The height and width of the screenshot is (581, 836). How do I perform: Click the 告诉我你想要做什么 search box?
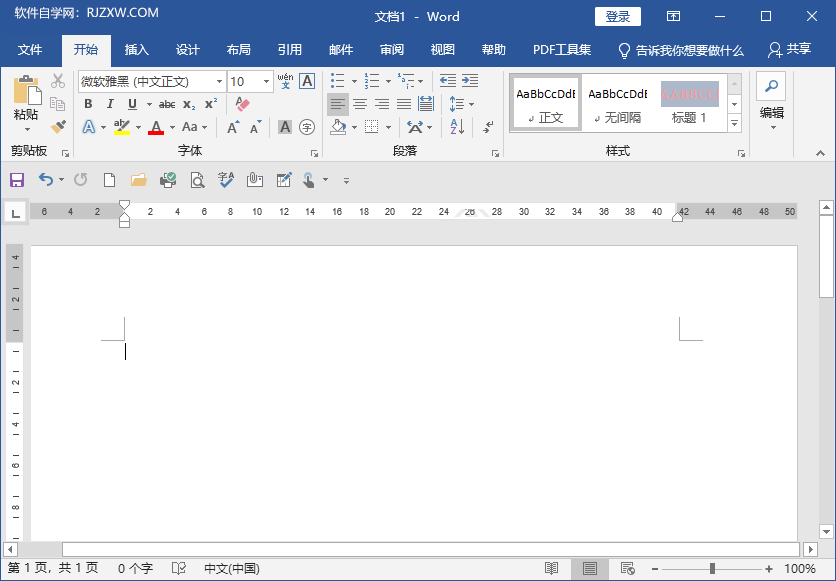[681, 50]
